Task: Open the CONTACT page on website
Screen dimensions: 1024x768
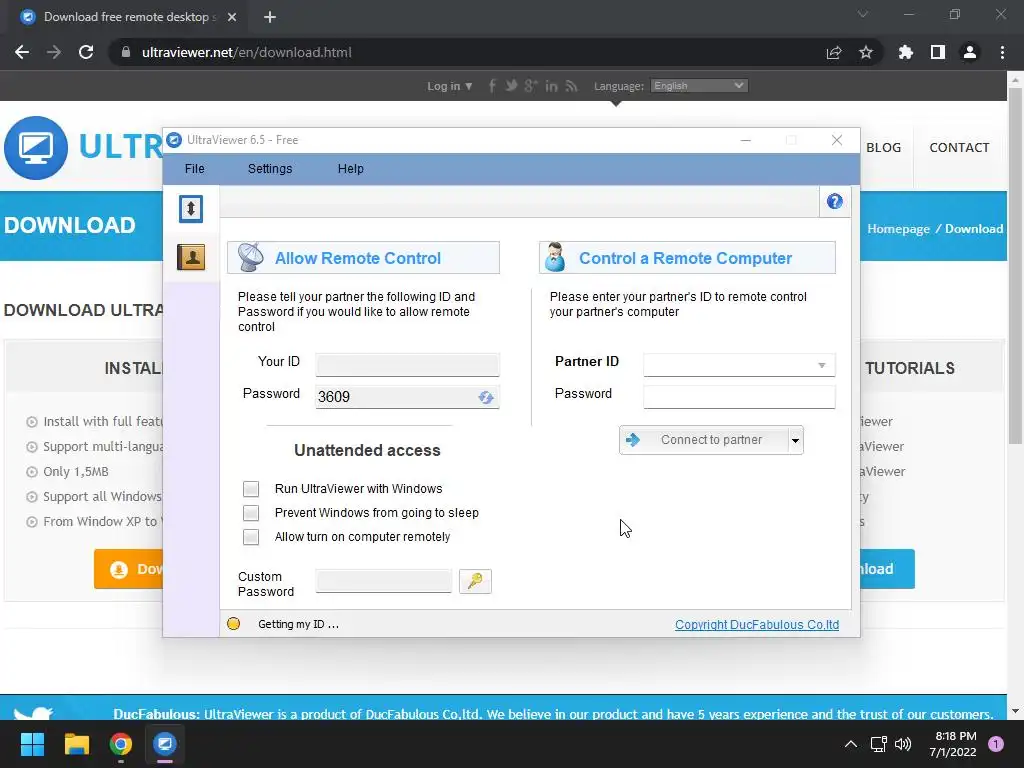Action: click(959, 148)
